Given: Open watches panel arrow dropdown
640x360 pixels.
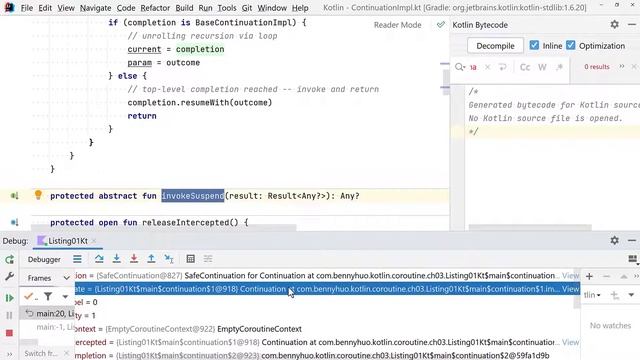Looking at the screenshot, I should click(x=631, y=295).
